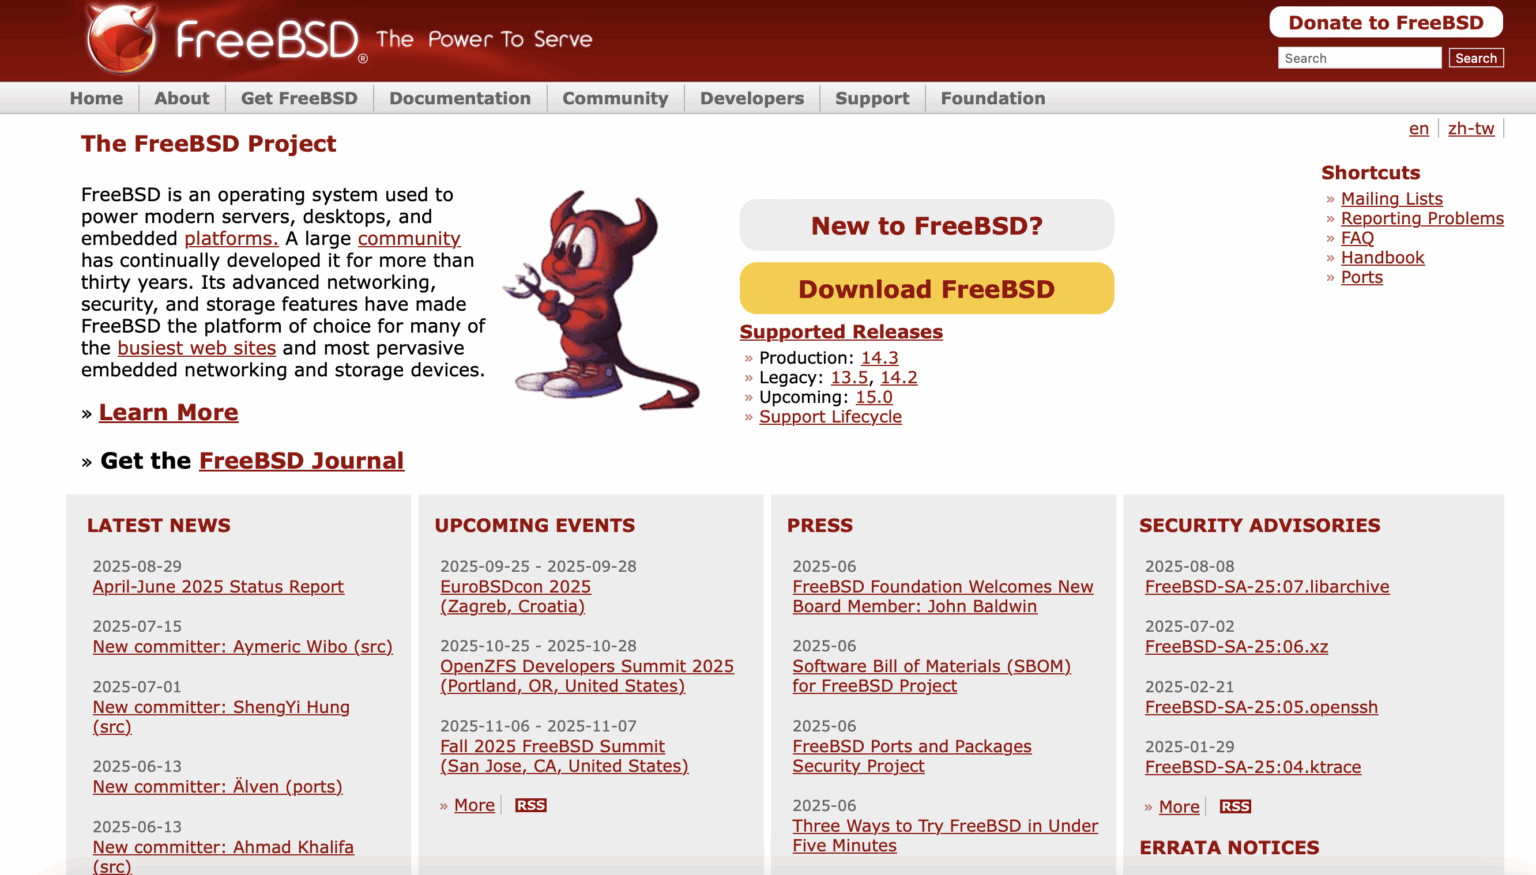Open release 14.3 details
Screen dimensions: 1536x875
coord(879,357)
